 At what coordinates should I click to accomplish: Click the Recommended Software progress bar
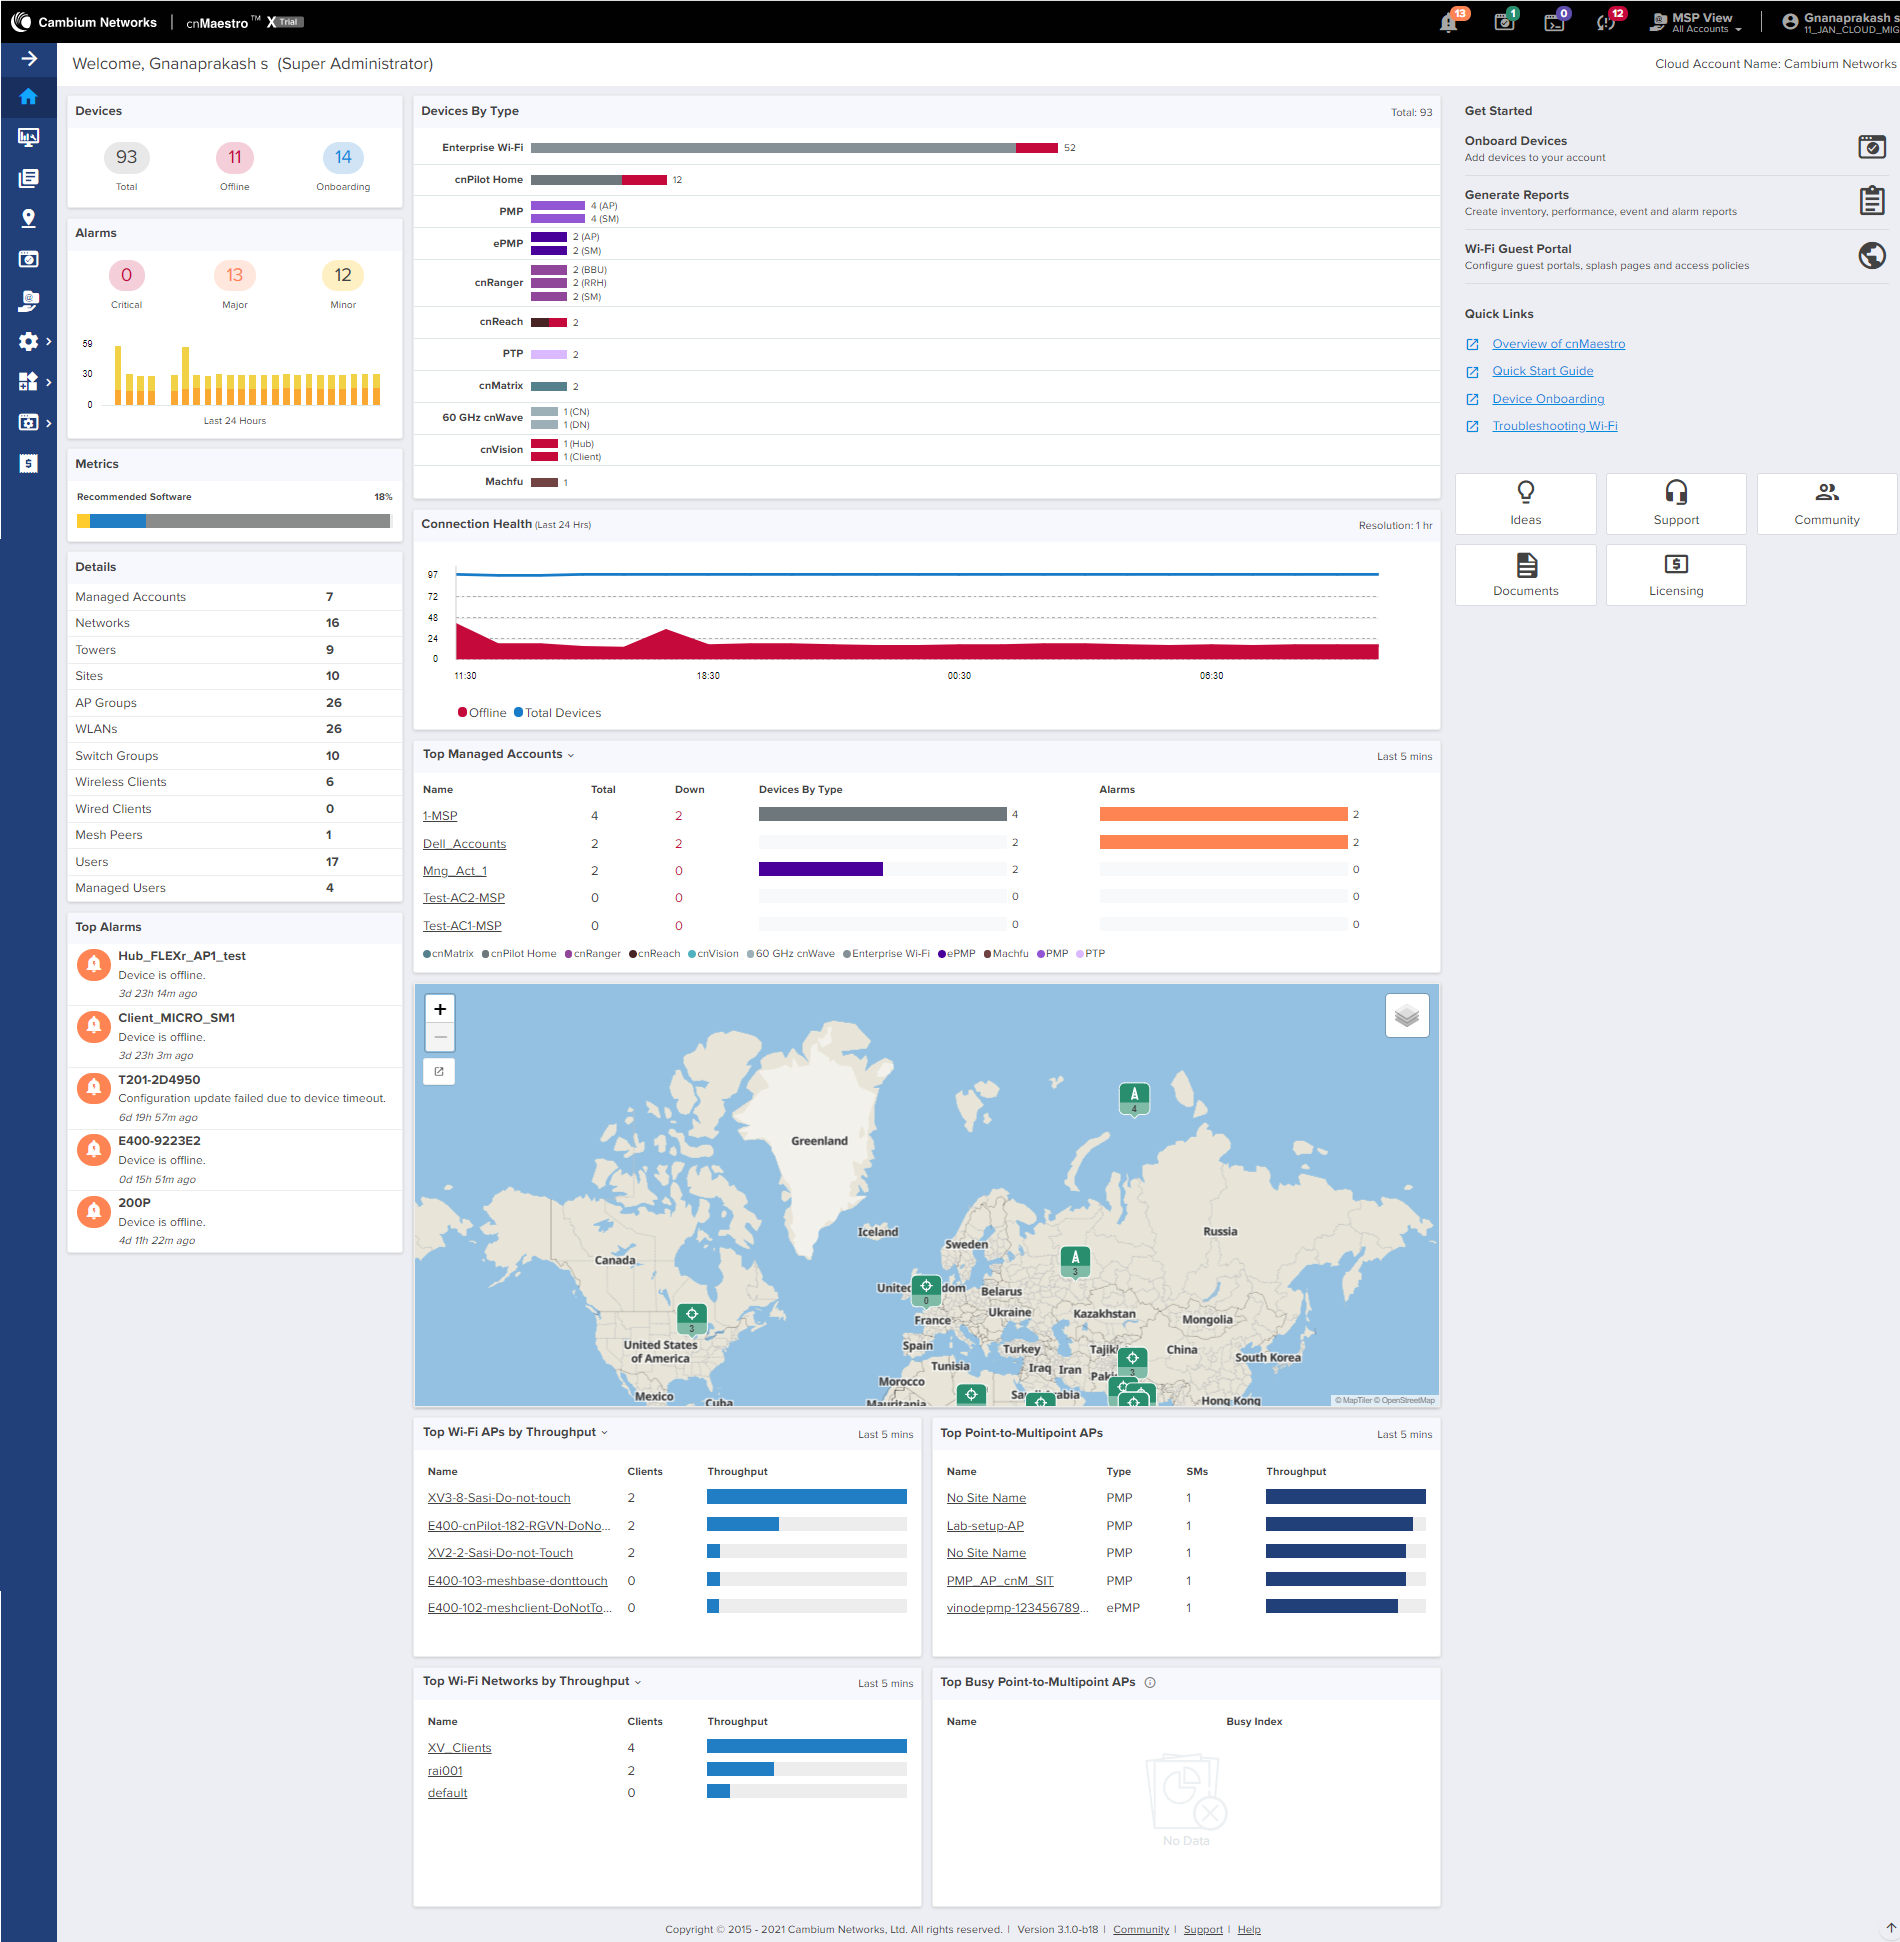234,521
